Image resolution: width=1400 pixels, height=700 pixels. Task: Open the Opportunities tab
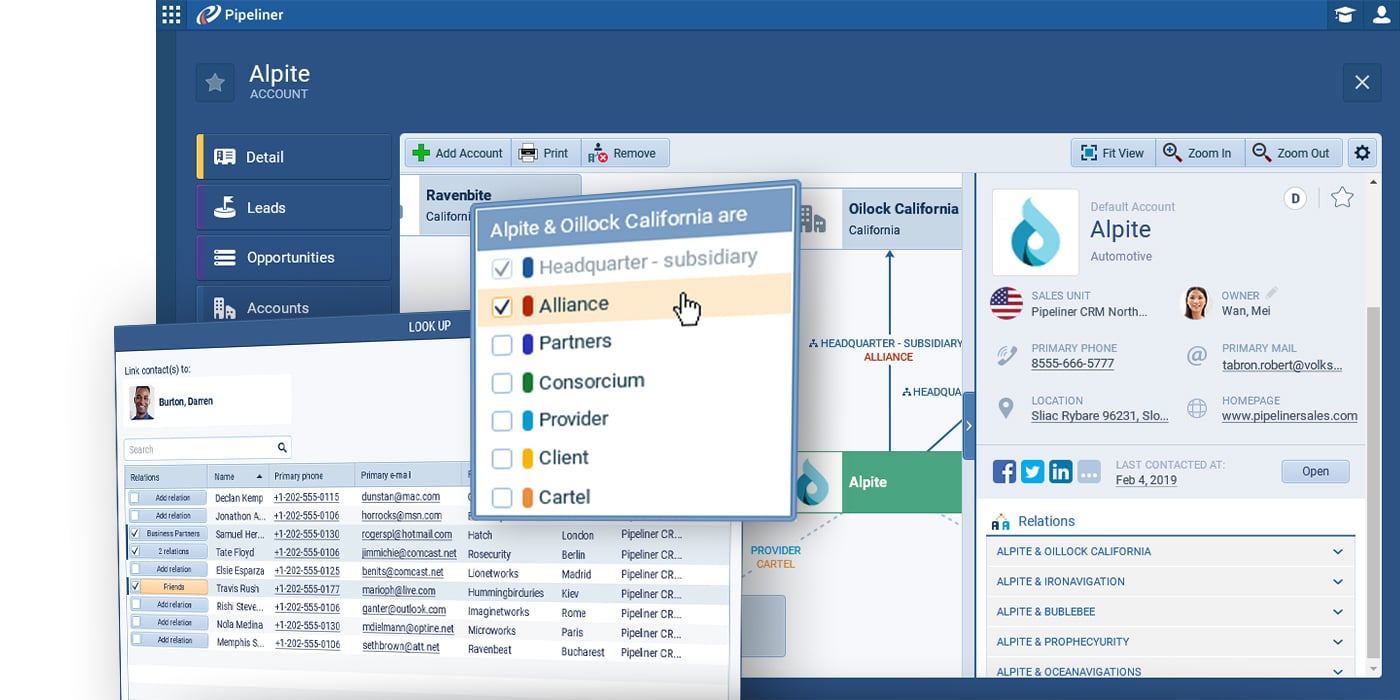click(x=294, y=258)
